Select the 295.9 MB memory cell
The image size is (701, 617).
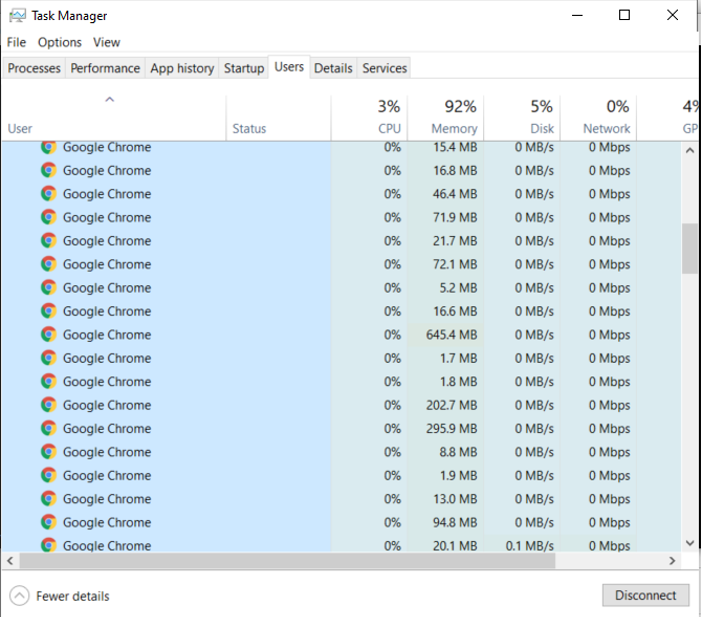446,428
